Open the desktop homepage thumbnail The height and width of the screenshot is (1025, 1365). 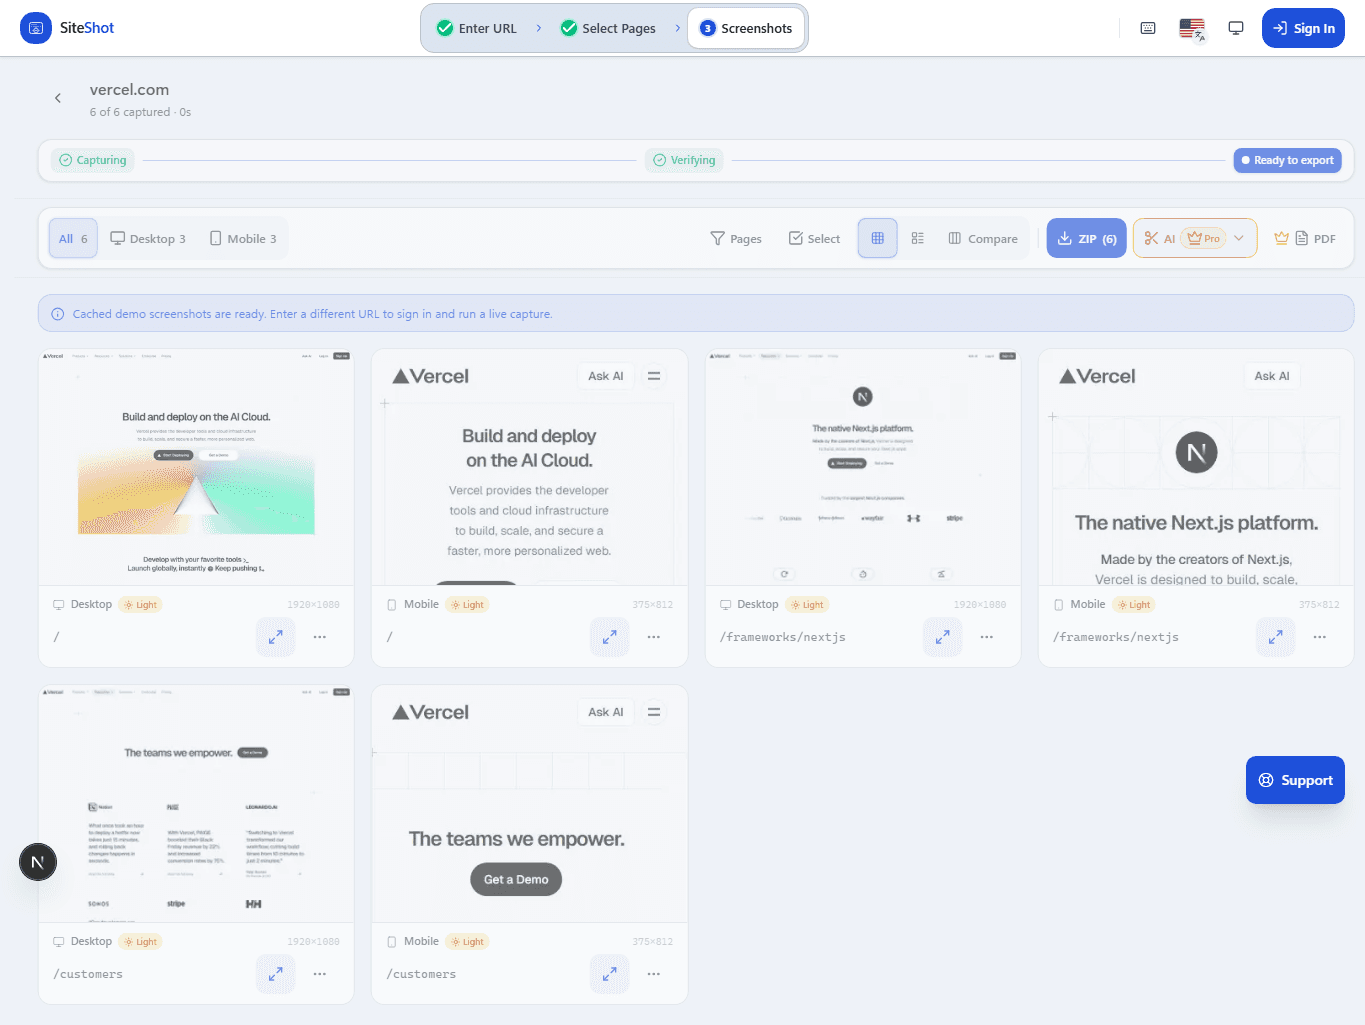click(x=196, y=467)
